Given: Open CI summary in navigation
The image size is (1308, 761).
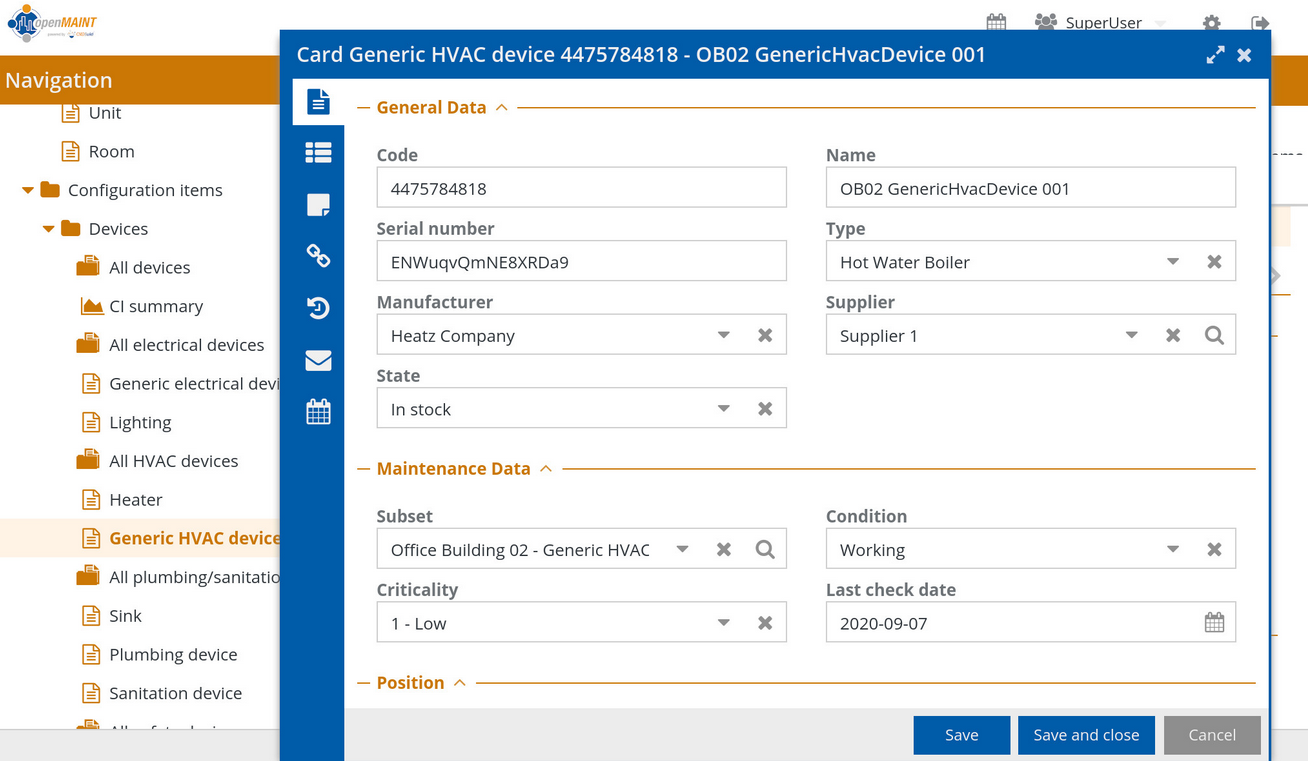Looking at the screenshot, I should pyautogui.click(x=156, y=306).
